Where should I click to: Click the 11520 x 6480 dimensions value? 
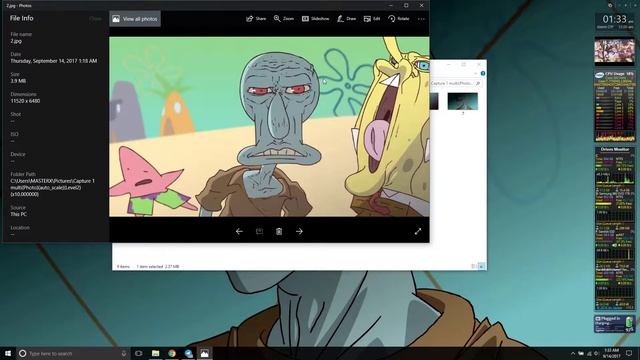point(25,101)
